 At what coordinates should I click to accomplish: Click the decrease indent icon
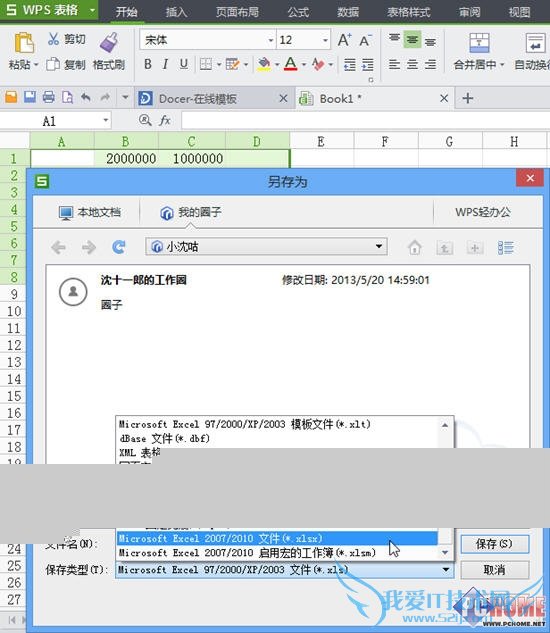[x=349, y=64]
